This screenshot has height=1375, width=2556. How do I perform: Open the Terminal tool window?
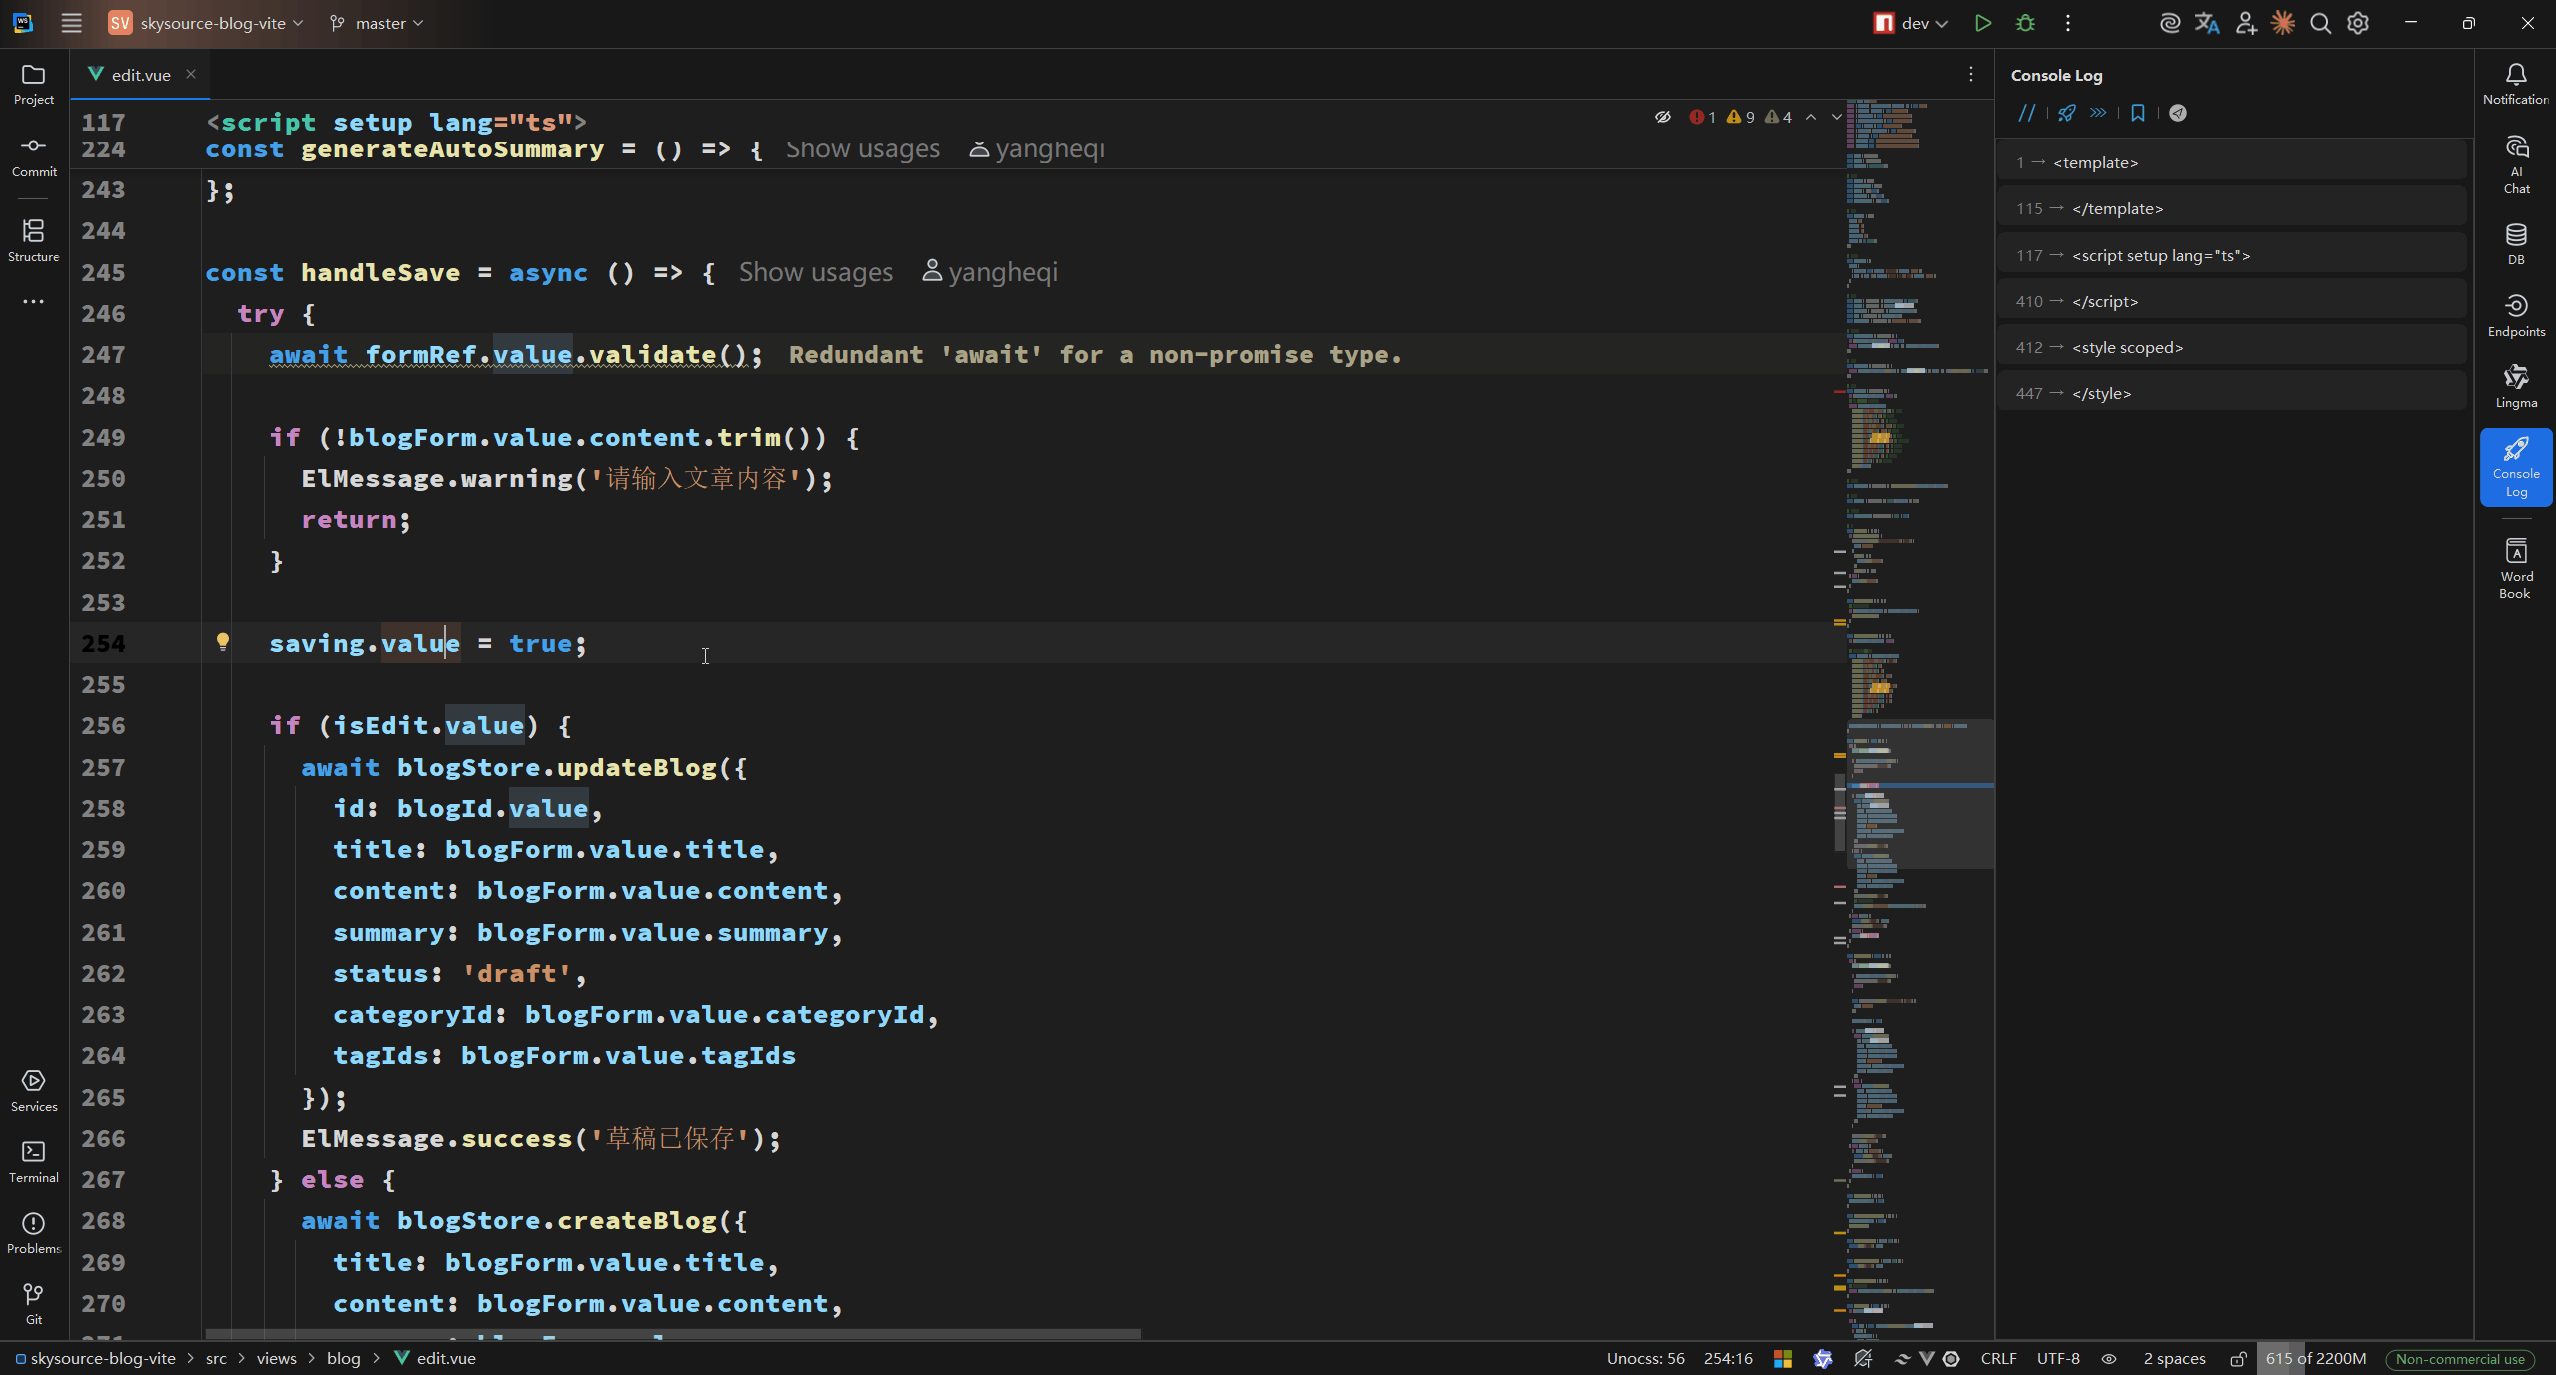34,1162
